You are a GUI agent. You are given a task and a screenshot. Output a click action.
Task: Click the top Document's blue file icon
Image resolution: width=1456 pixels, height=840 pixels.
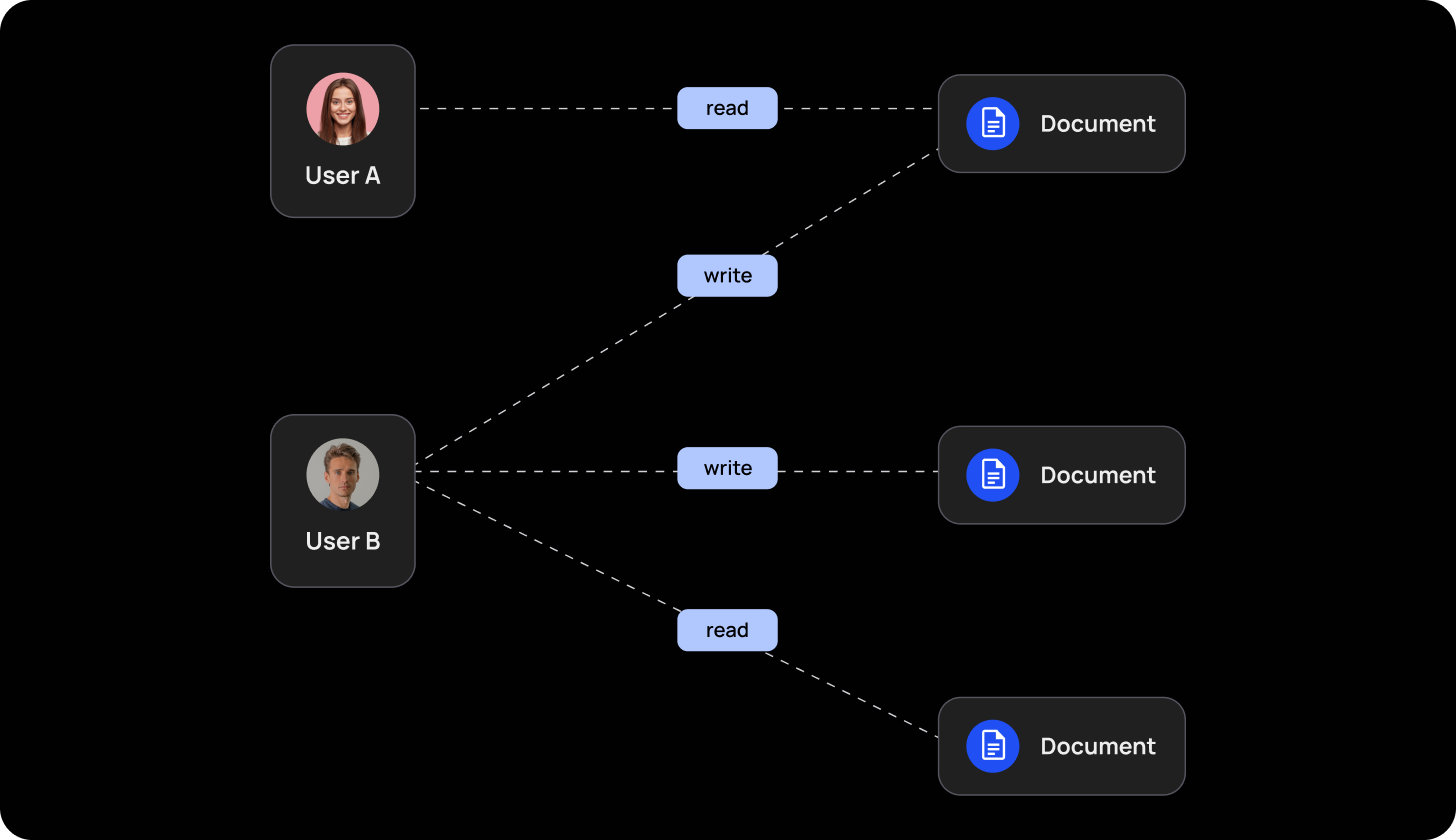click(x=992, y=124)
